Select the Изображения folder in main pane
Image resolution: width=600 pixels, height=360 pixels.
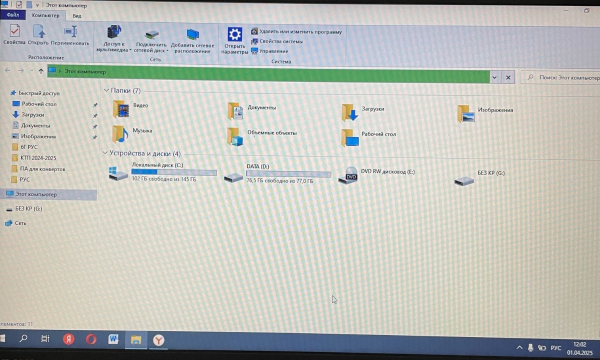pos(485,113)
